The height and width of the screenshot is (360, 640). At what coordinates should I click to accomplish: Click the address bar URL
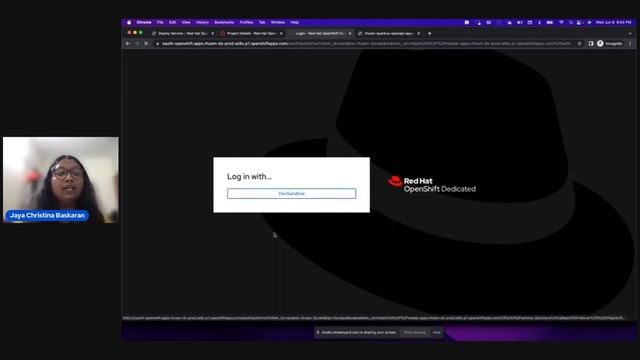367,44
